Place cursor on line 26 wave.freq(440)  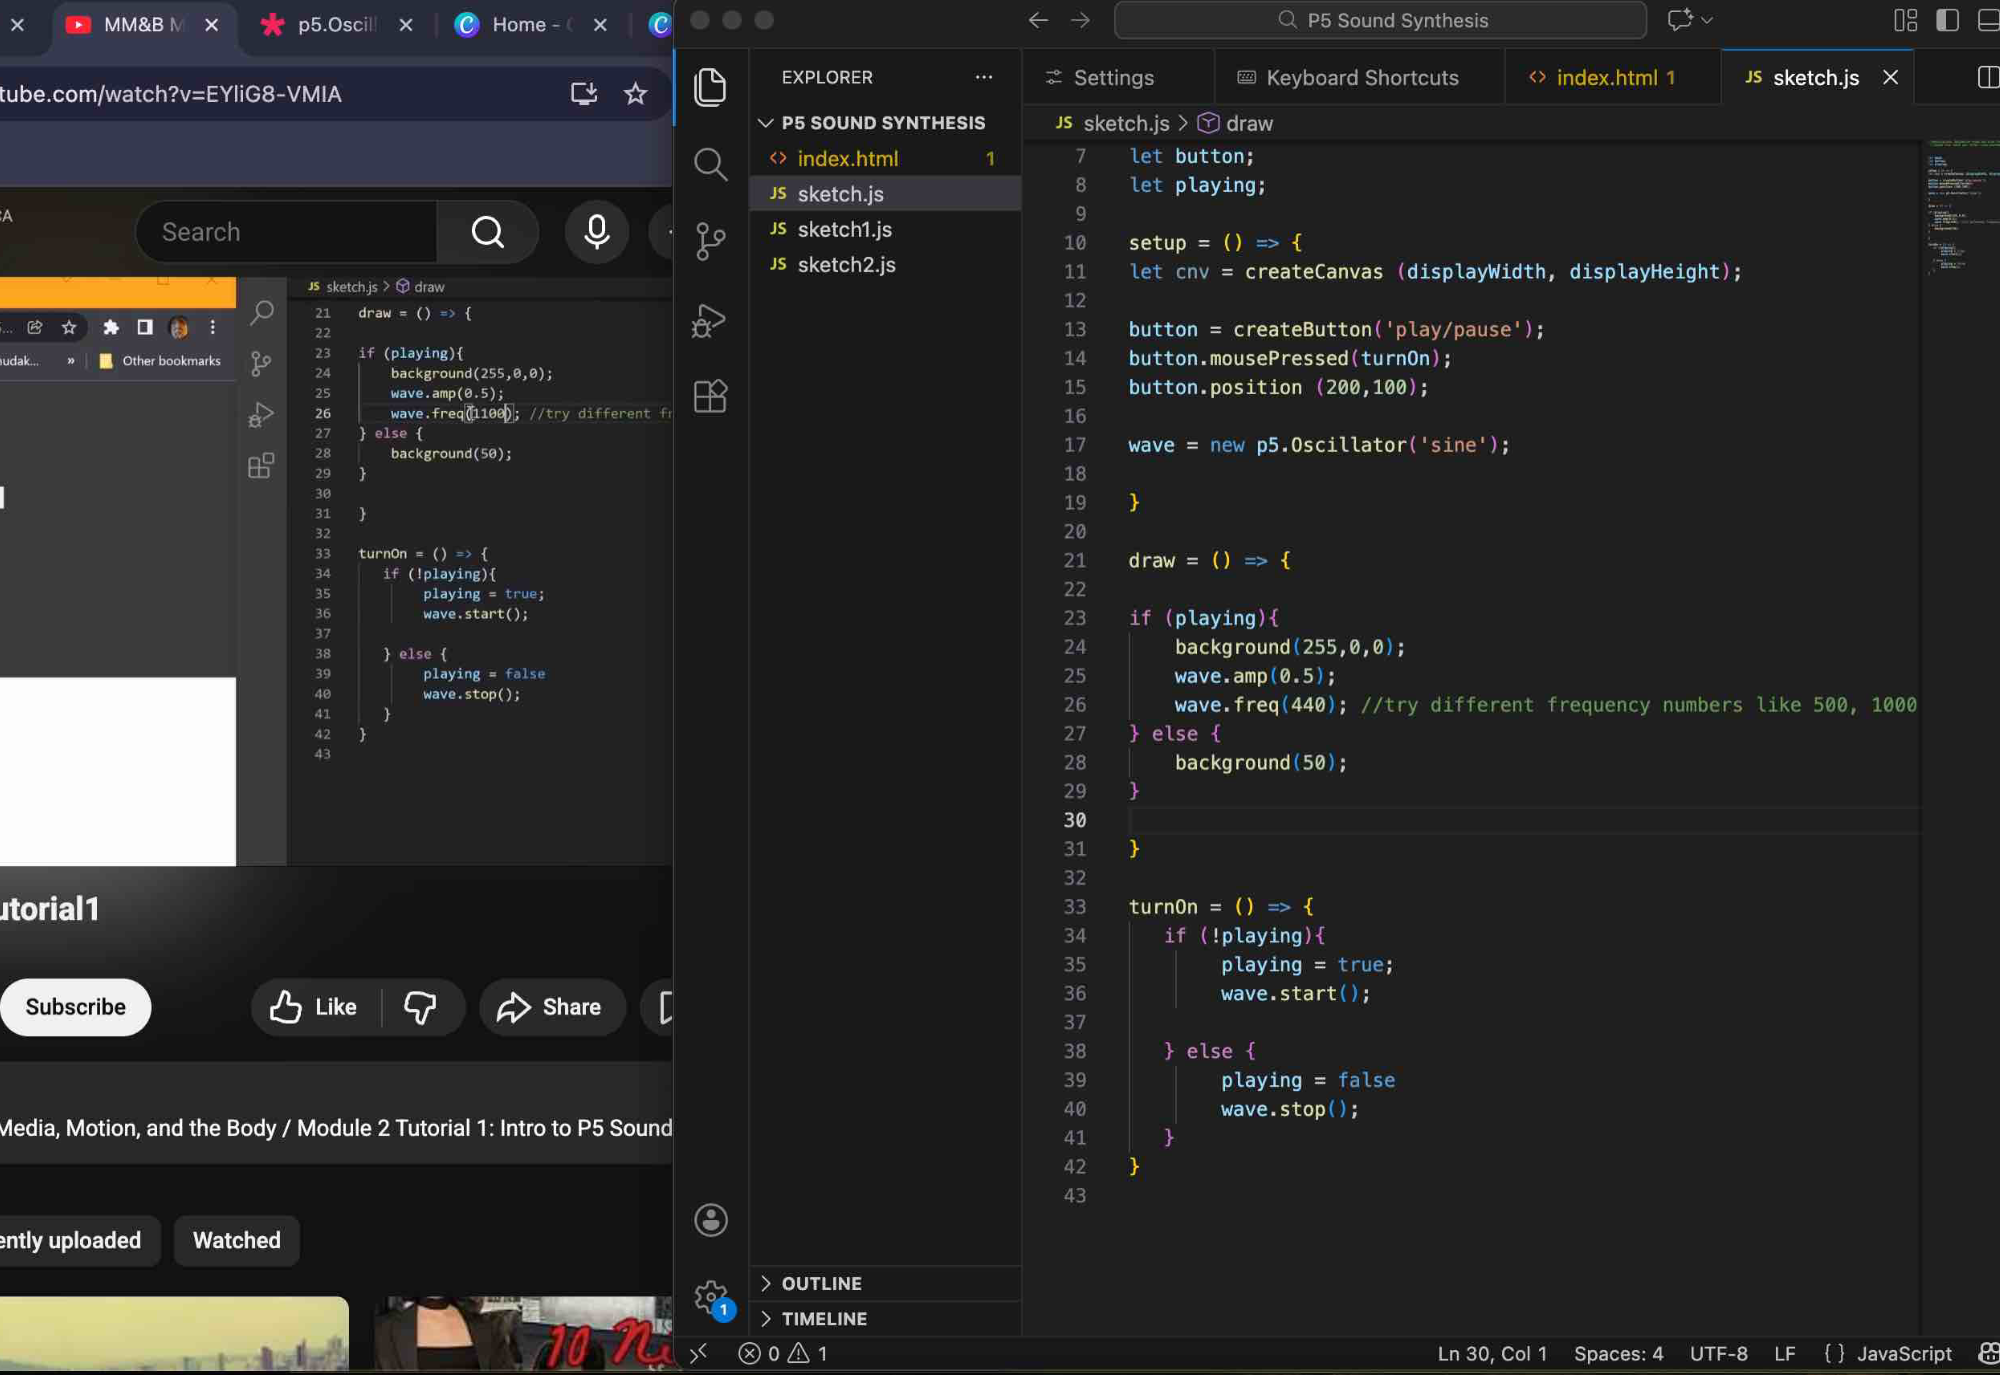coord(1260,705)
